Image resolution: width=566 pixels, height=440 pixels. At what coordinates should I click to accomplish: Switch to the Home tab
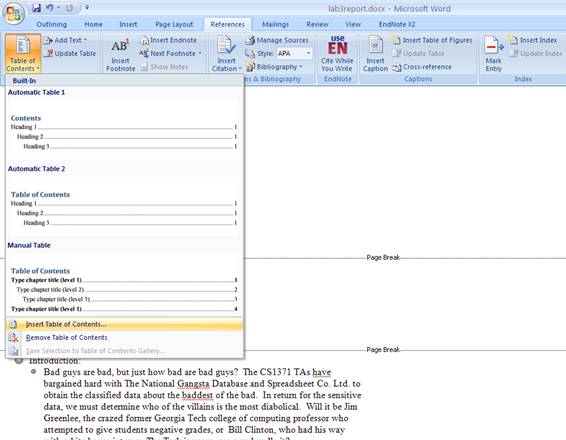coord(93,25)
